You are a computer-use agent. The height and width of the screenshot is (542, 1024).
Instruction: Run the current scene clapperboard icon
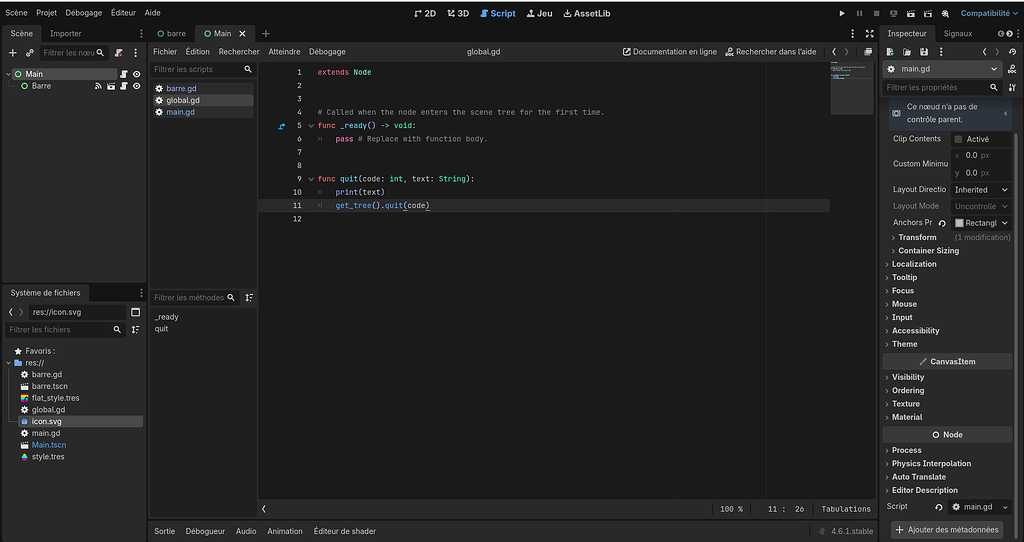910,13
